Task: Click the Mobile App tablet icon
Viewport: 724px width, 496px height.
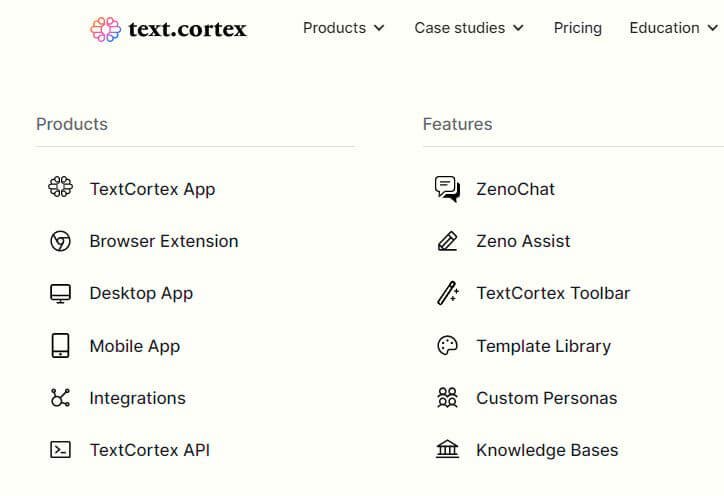Action: (x=60, y=345)
